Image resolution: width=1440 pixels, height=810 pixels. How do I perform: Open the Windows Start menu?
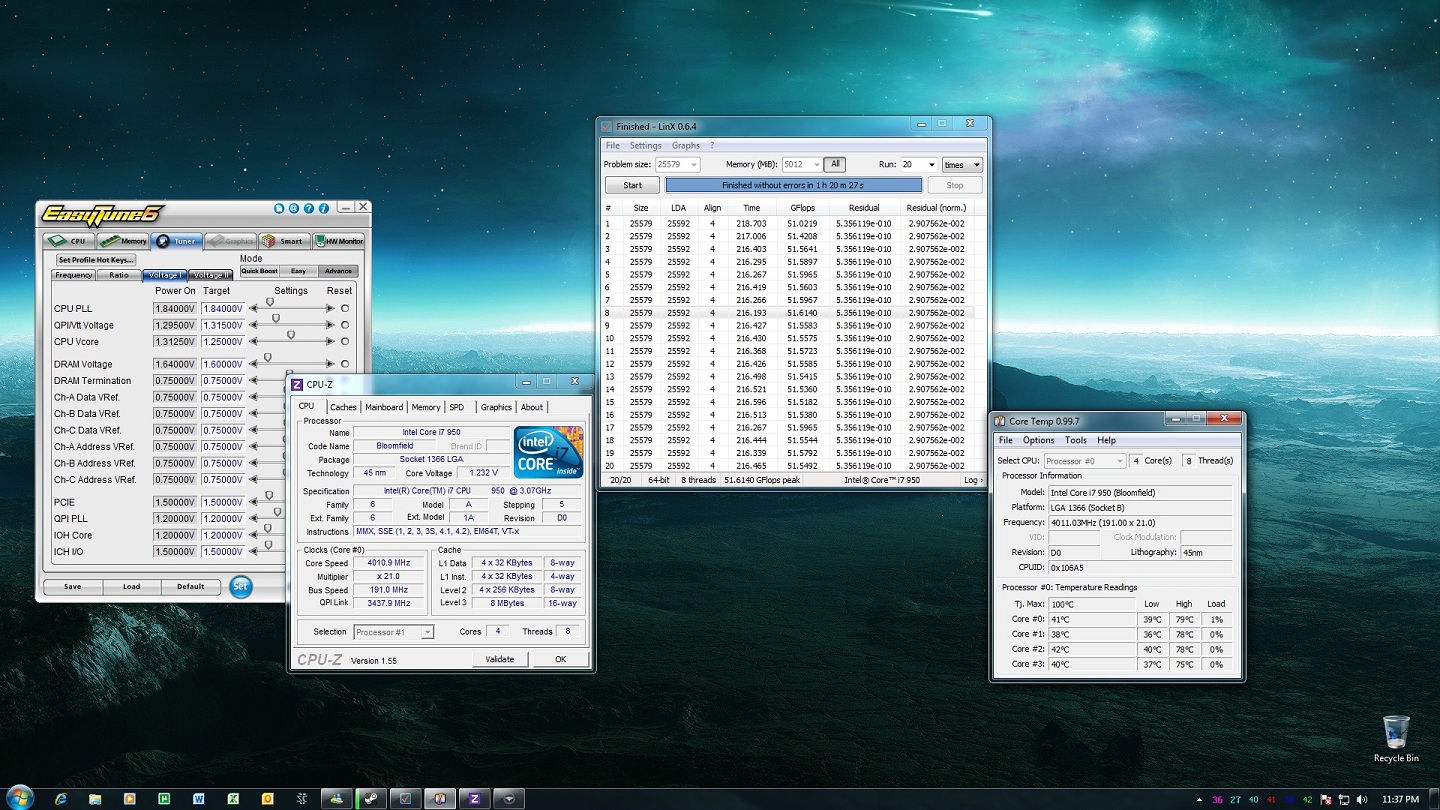tap(19, 797)
